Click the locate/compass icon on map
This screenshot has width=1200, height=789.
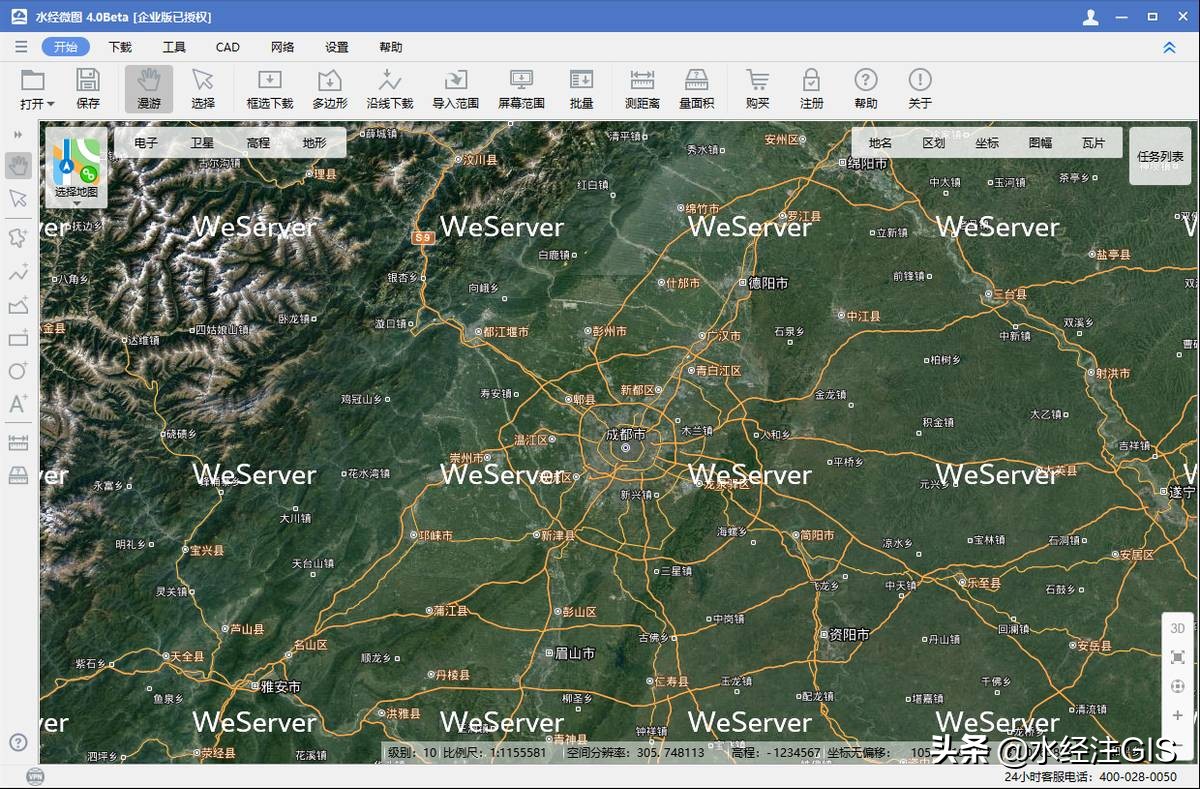1177,687
